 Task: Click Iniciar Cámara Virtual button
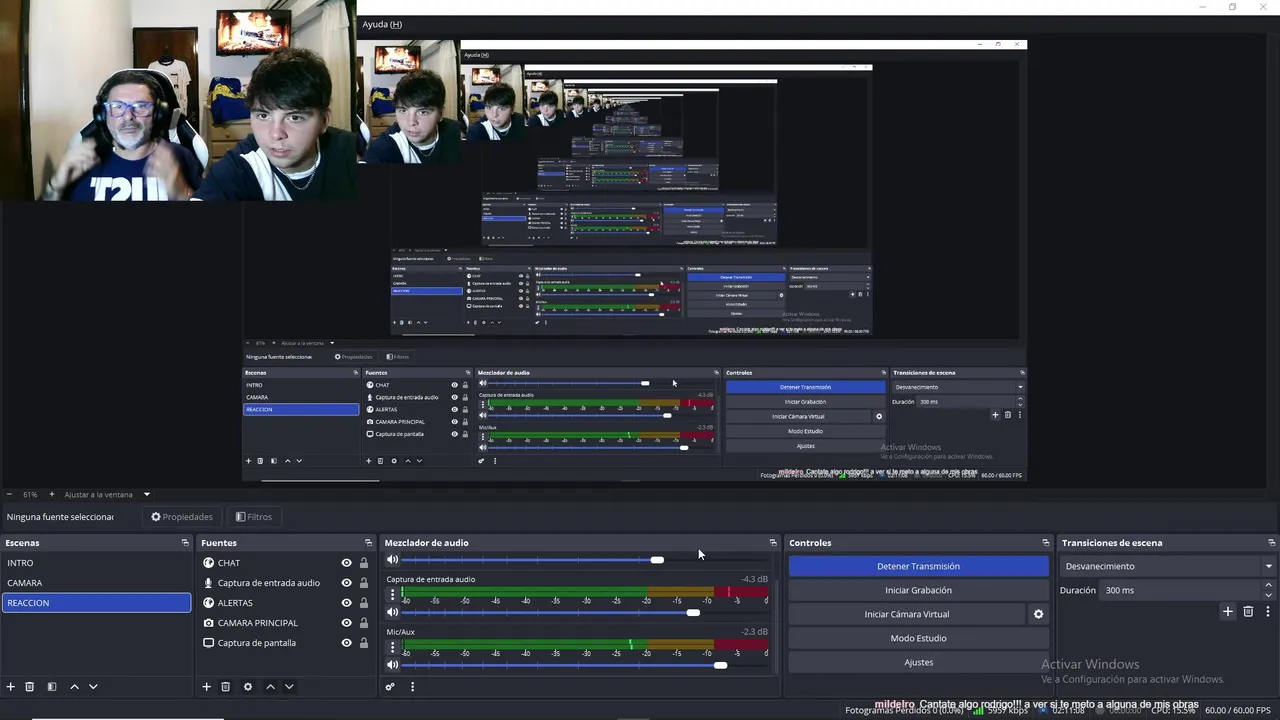907,614
